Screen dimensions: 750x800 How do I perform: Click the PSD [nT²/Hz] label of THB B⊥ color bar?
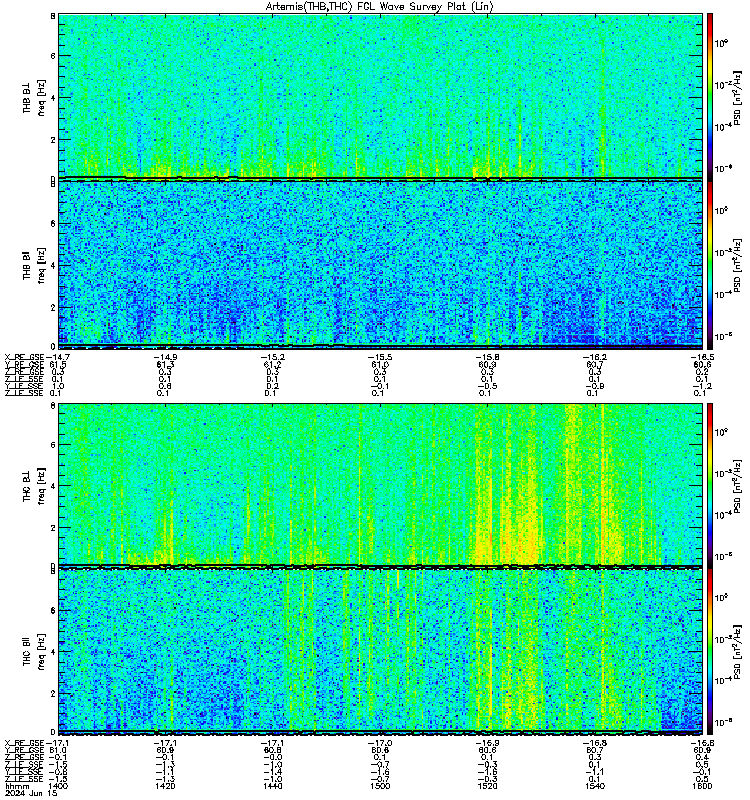[737, 98]
